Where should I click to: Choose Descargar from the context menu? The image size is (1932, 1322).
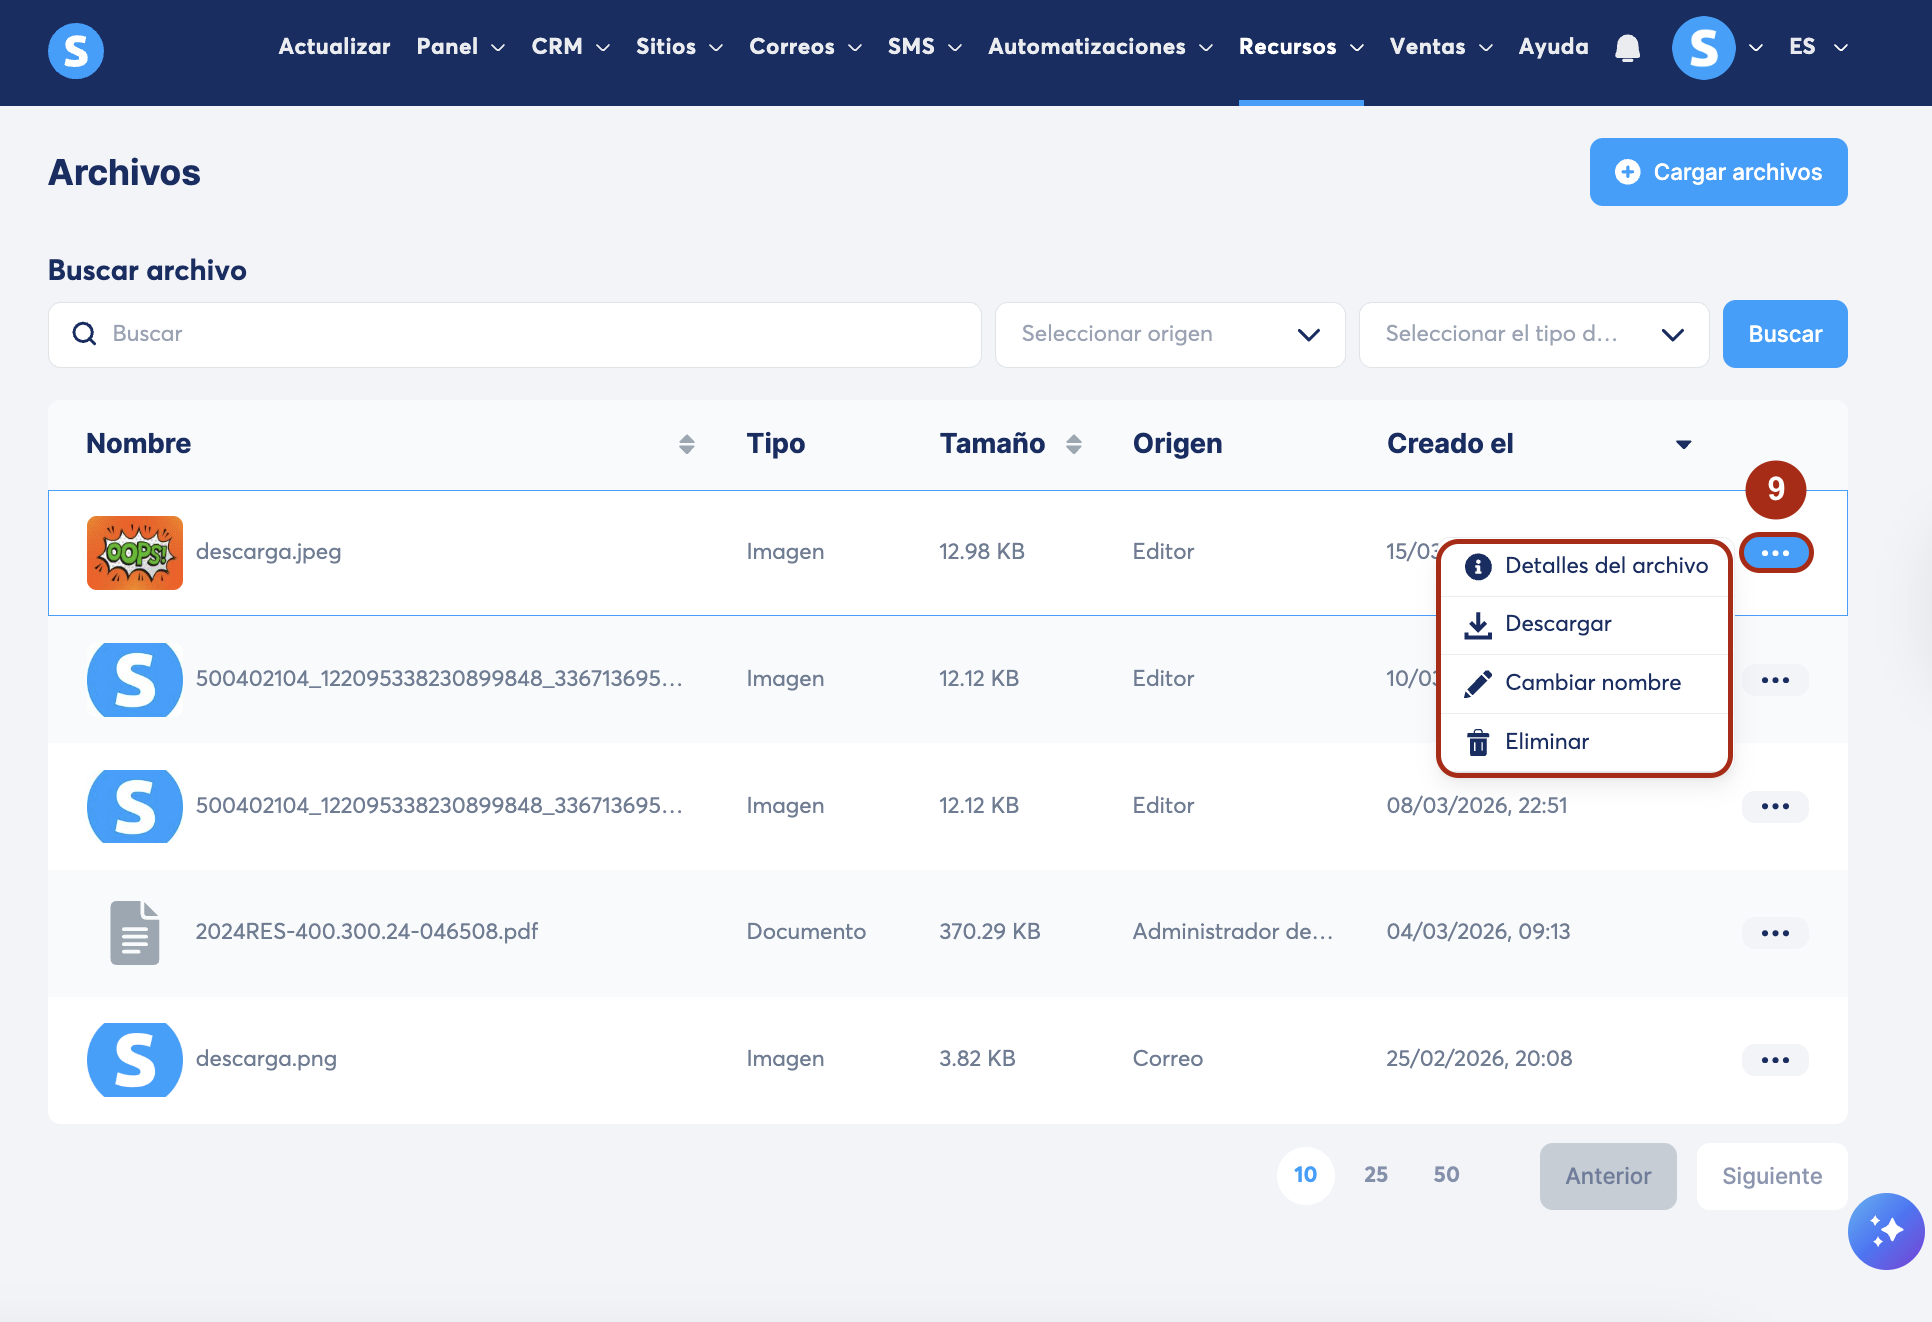coord(1557,624)
